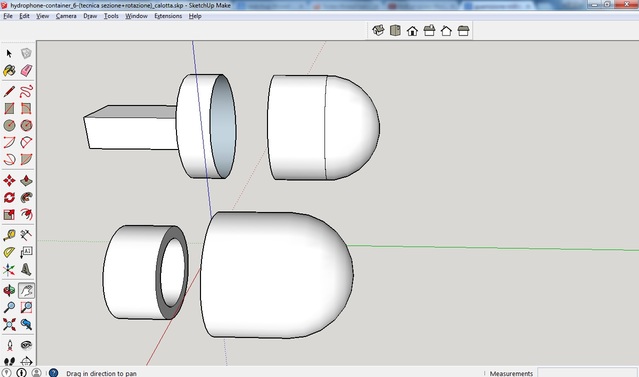Activate the Scale tool
639x377 pixels.
[9, 214]
